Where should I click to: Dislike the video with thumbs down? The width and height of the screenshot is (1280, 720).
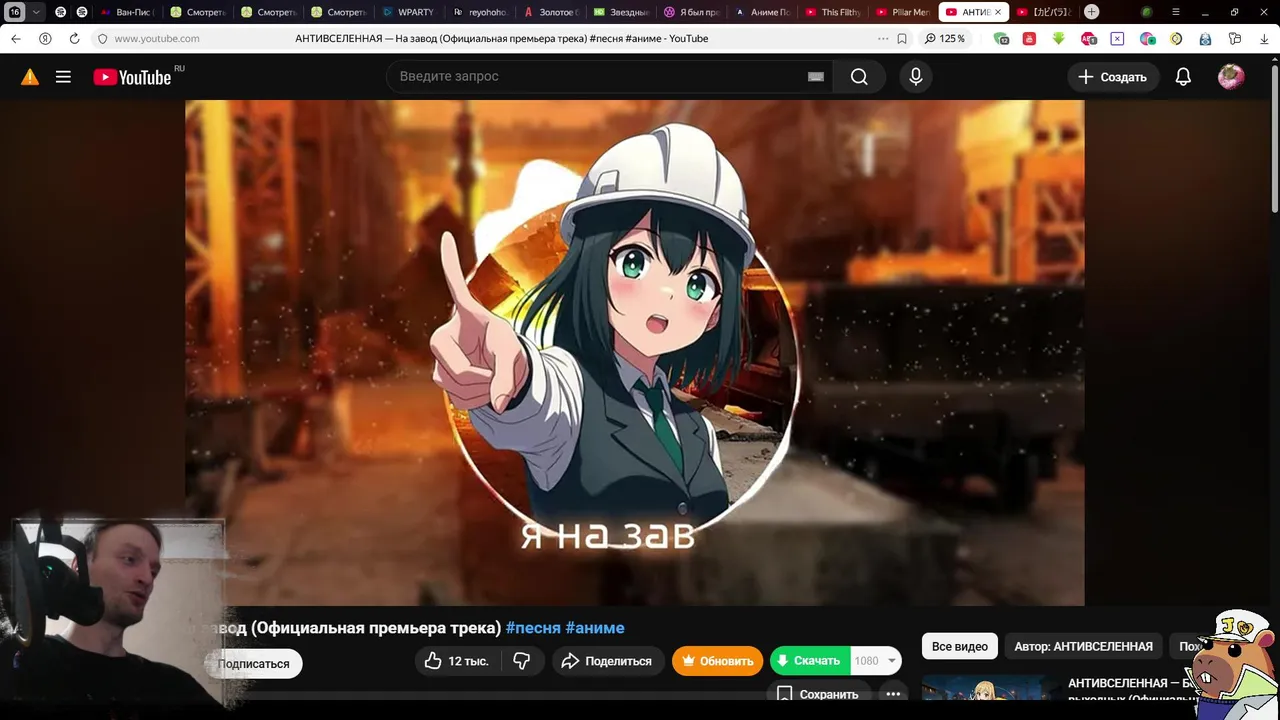(521, 661)
